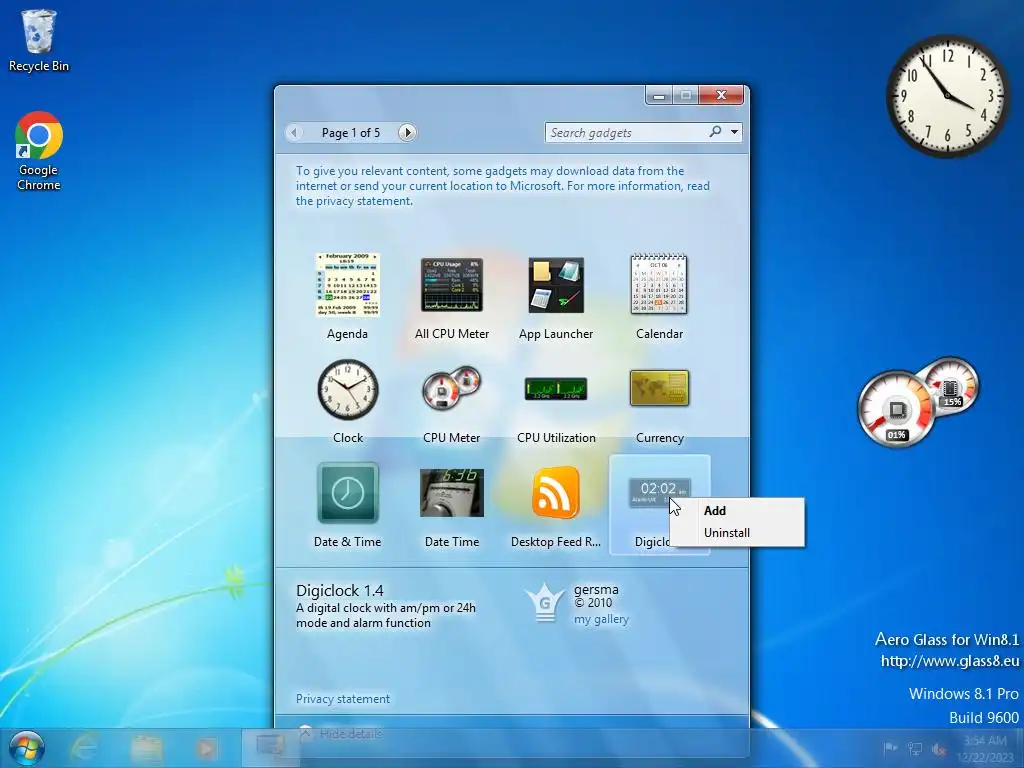Click the gersma publisher logo
The height and width of the screenshot is (768, 1024).
pyautogui.click(x=545, y=602)
